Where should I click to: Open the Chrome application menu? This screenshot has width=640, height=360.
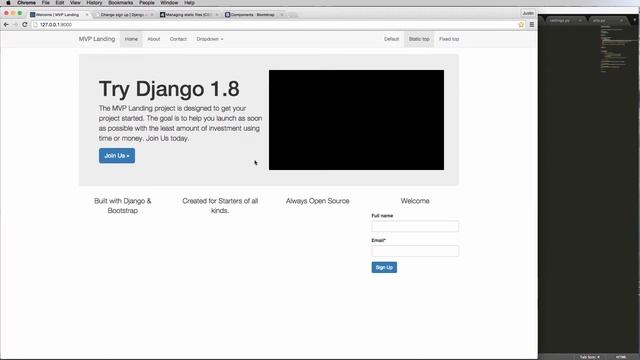[26, 2]
